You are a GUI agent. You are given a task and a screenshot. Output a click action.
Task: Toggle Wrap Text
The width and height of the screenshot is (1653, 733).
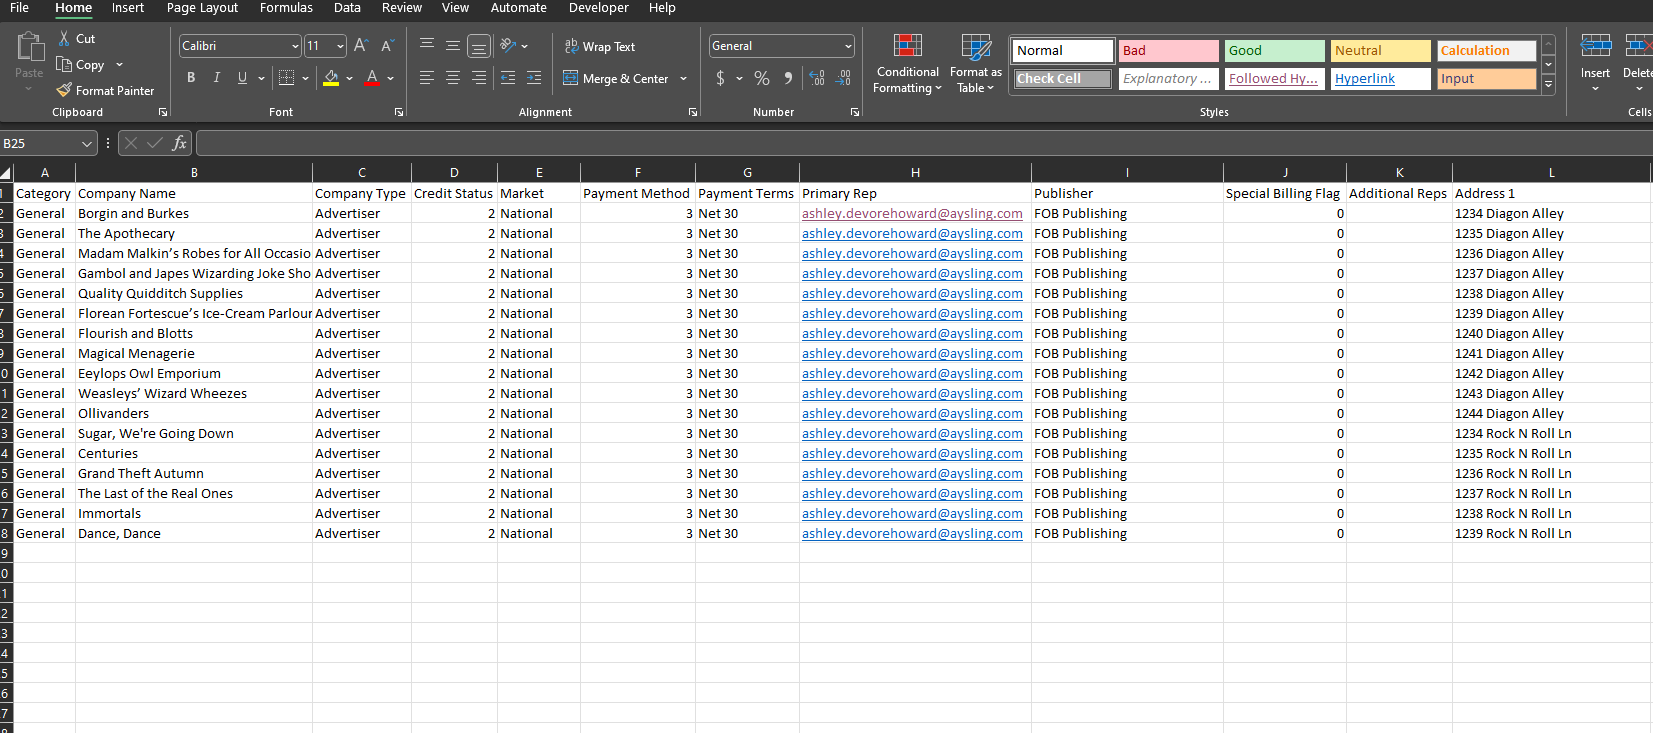pyautogui.click(x=600, y=46)
